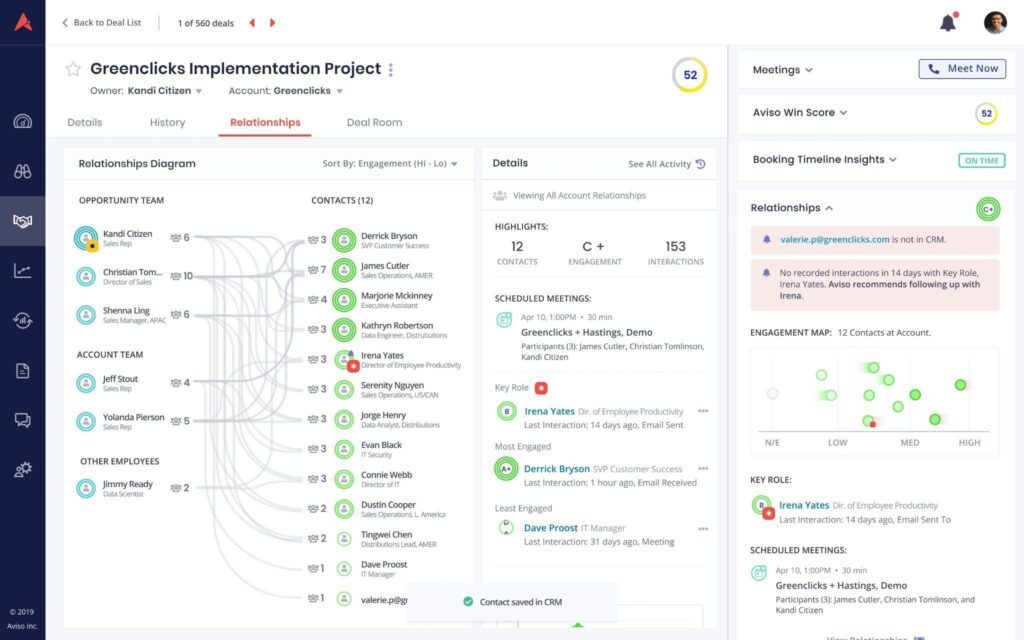Screen dimensions: 1024x640
Task: Open the Deal Room tab
Action: (374, 123)
